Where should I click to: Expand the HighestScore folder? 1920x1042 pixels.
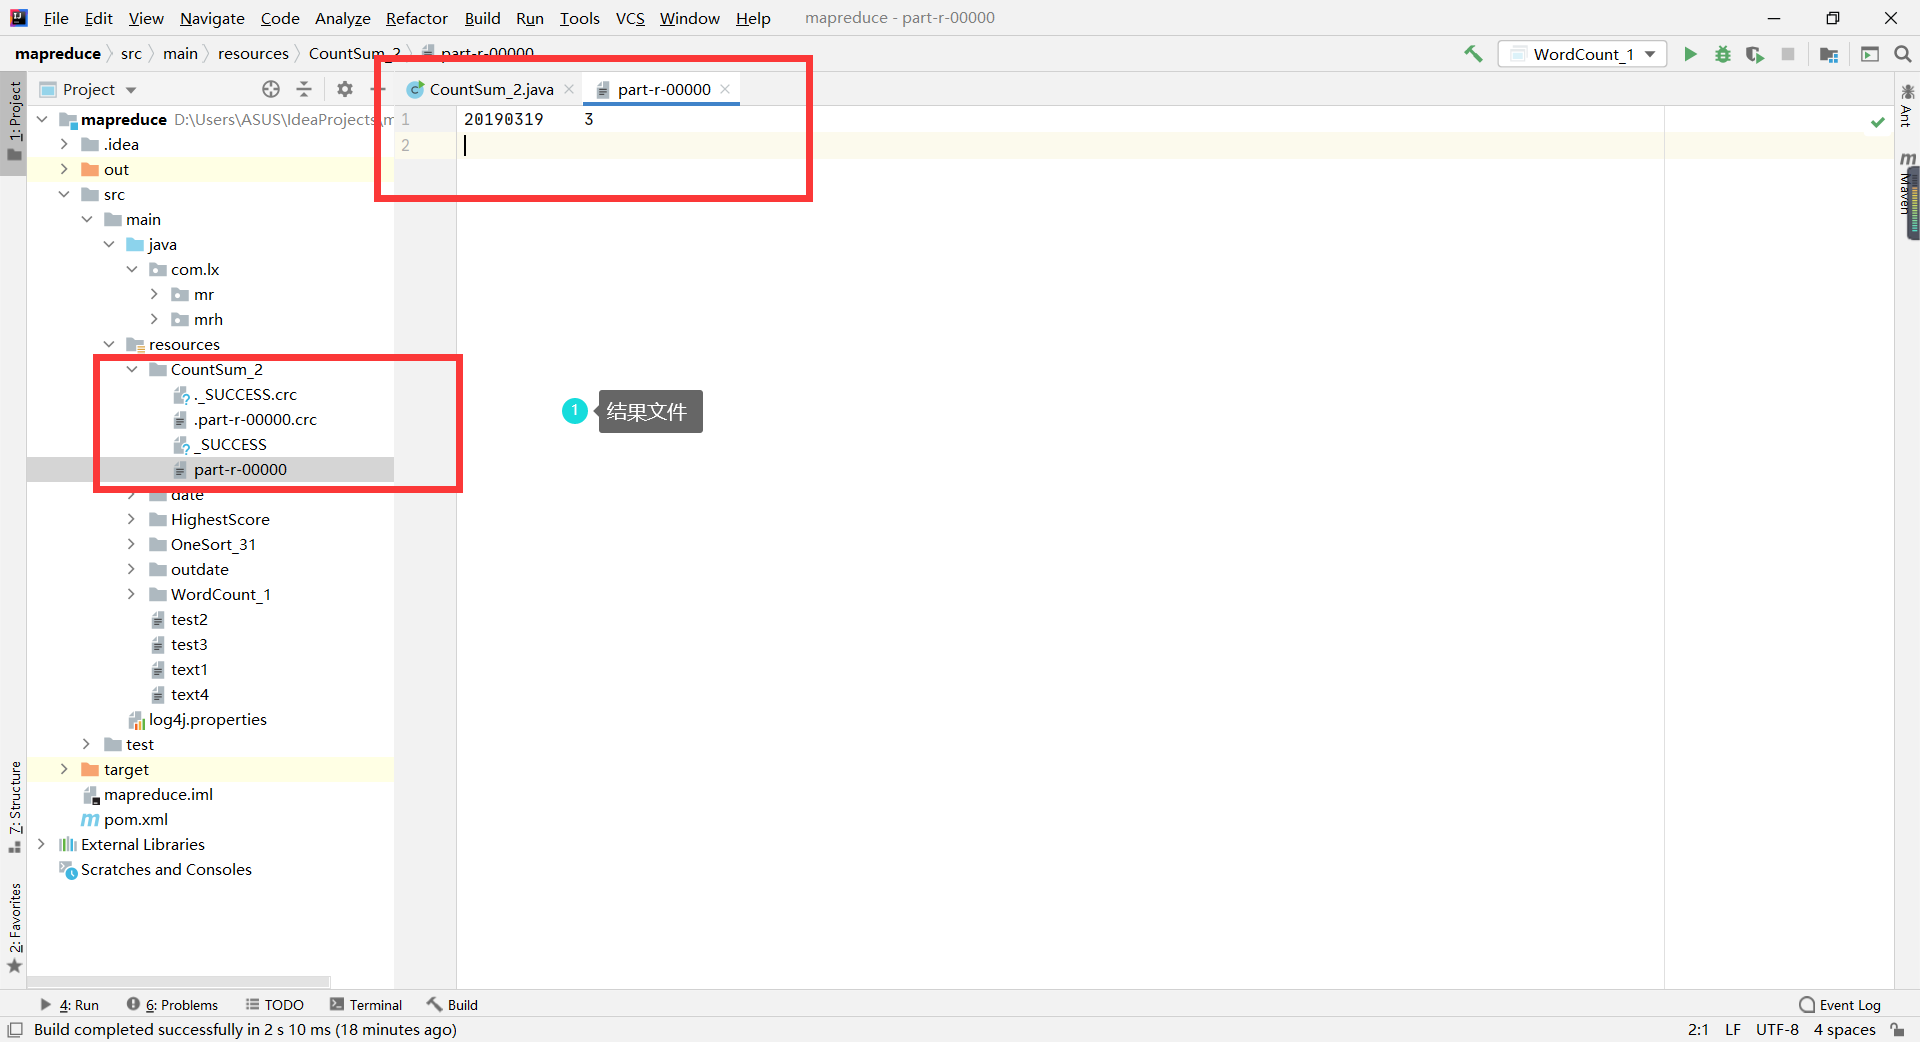131,519
